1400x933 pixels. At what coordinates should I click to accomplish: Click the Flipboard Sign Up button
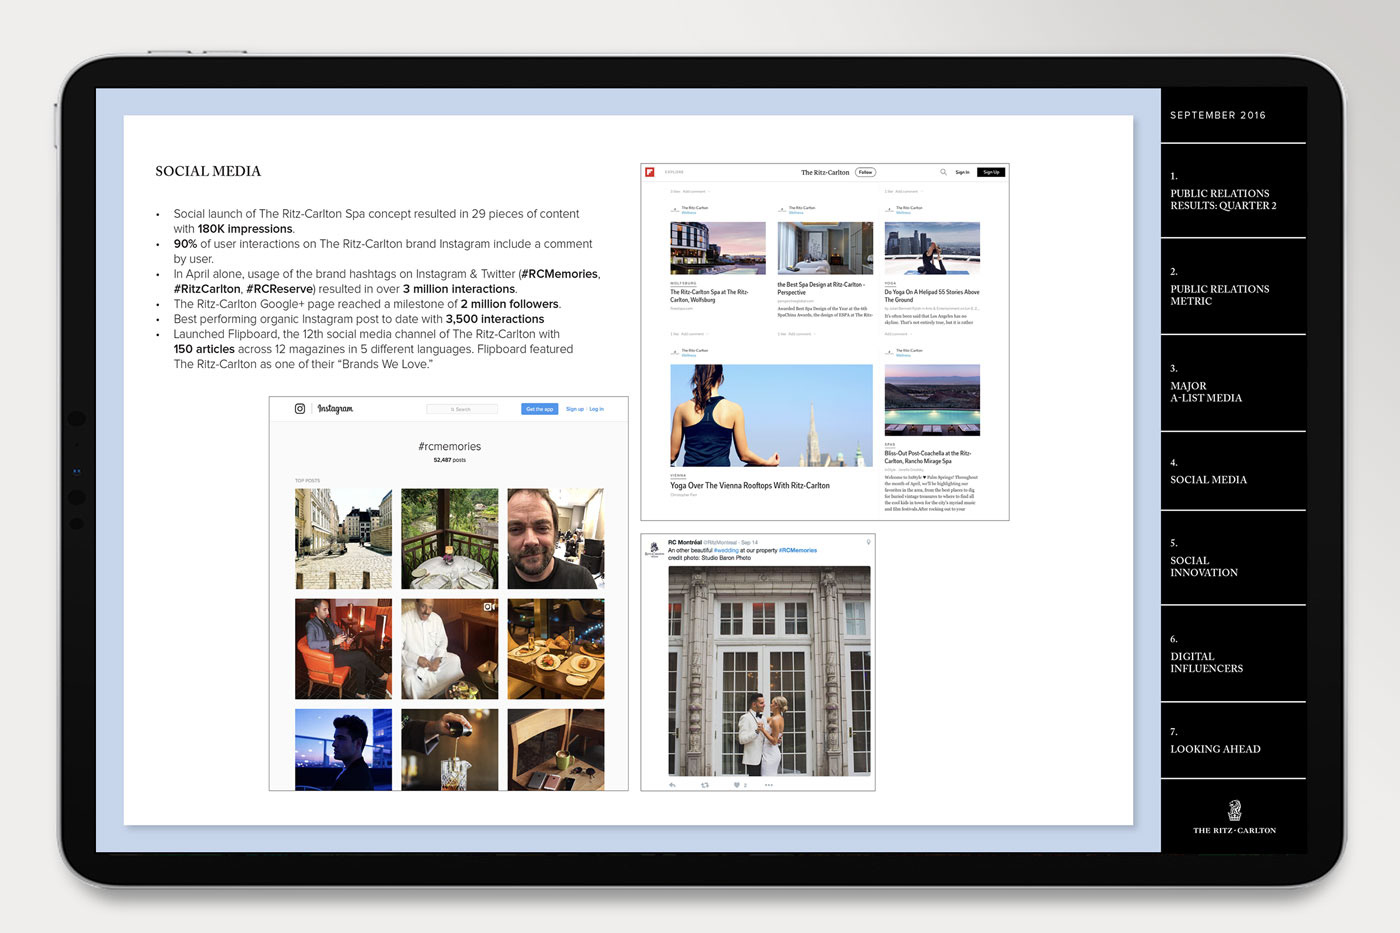pos(991,172)
